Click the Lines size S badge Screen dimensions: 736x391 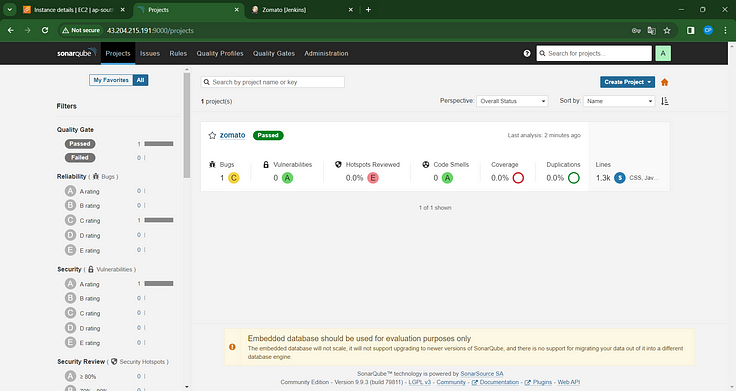pyautogui.click(x=620, y=178)
